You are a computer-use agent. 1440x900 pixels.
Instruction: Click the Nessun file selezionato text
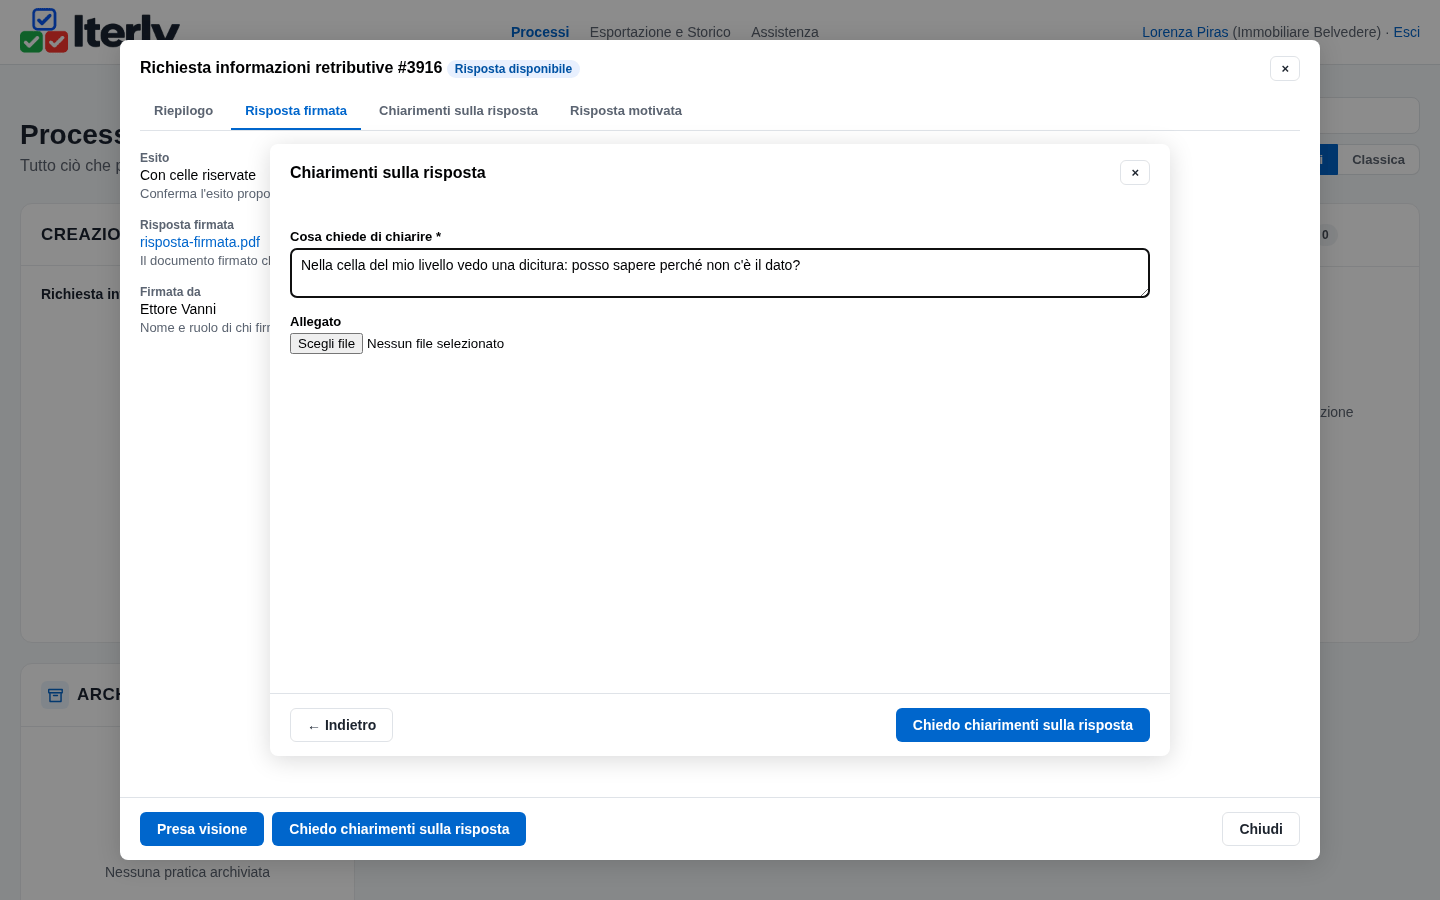point(435,344)
